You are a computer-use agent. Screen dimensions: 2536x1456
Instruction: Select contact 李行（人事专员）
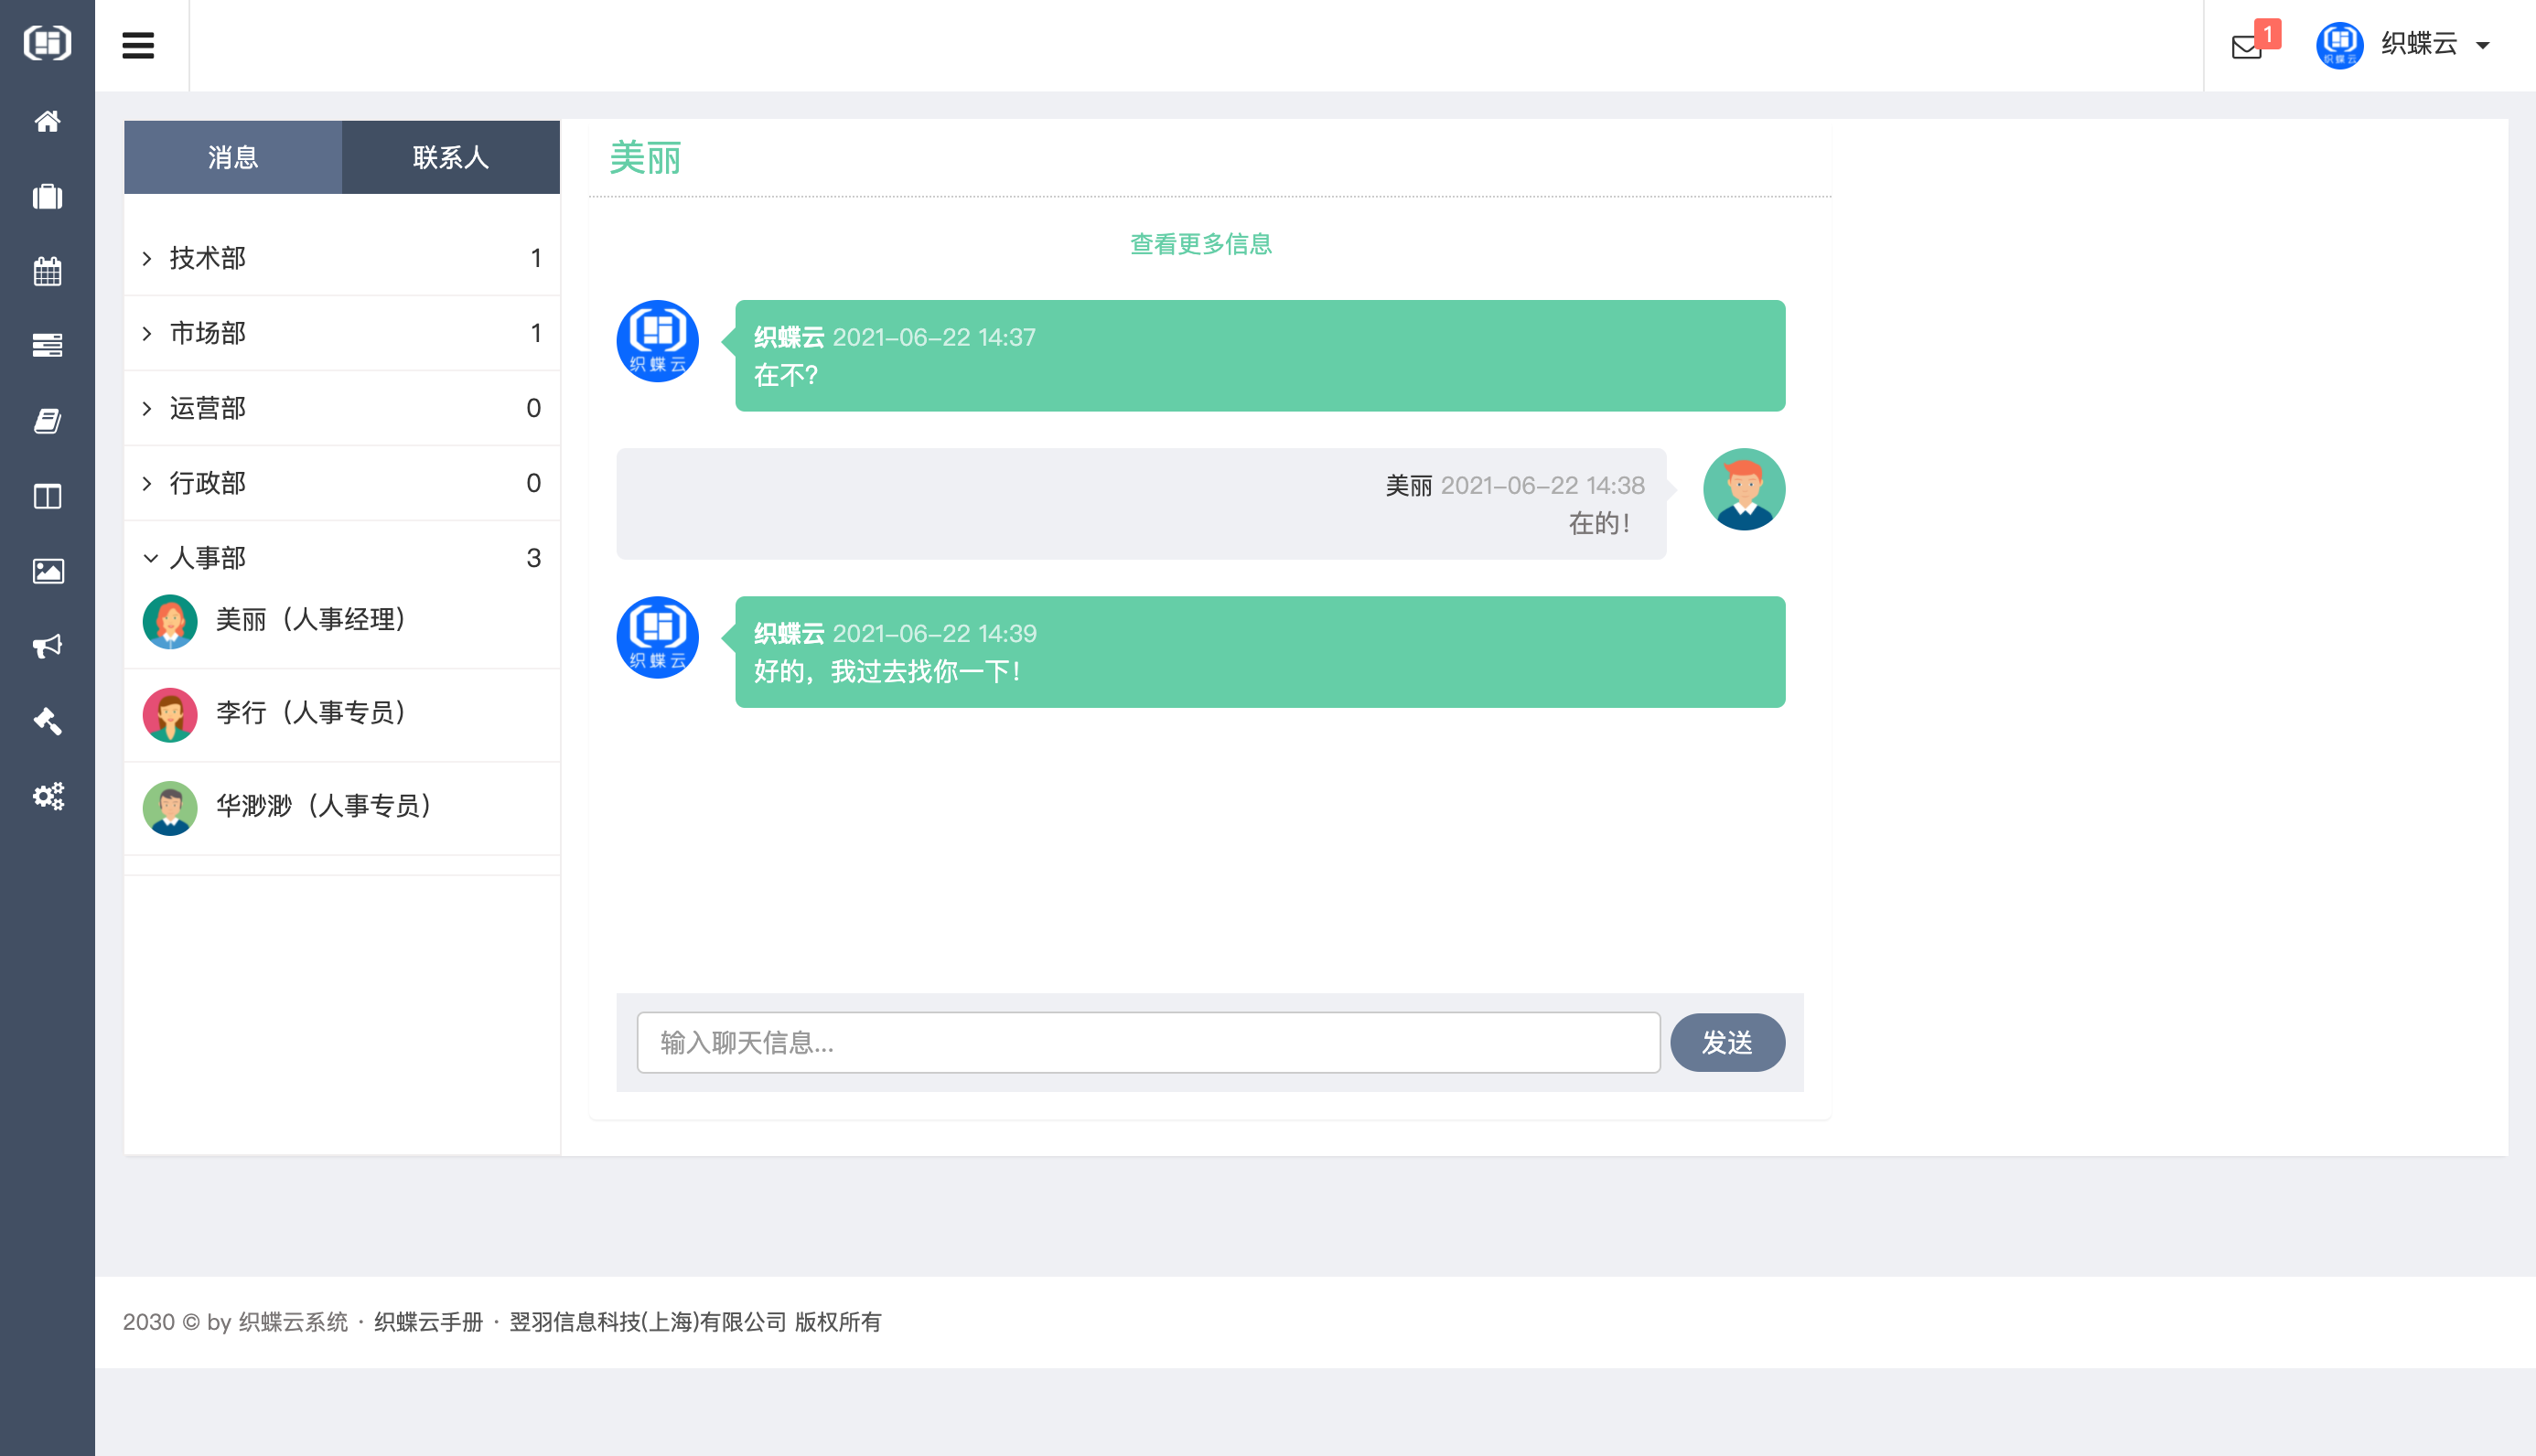pos(310,713)
